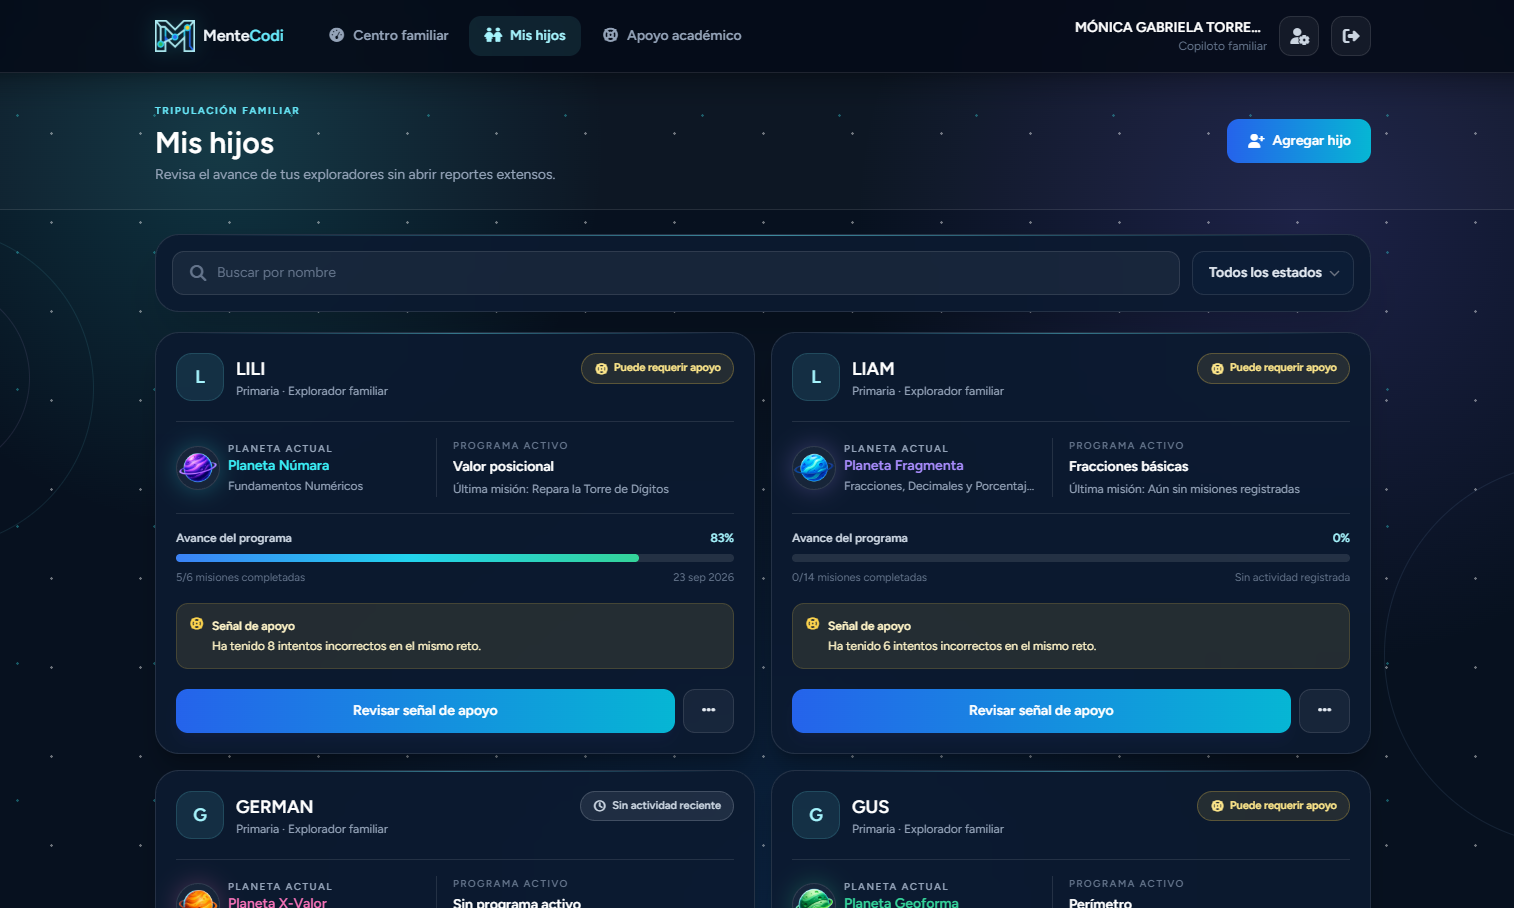Image resolution: width=1514 pixels, height=908 pixels.
Task: Click GUS's avatar letter badge
Action: point(816,815)
